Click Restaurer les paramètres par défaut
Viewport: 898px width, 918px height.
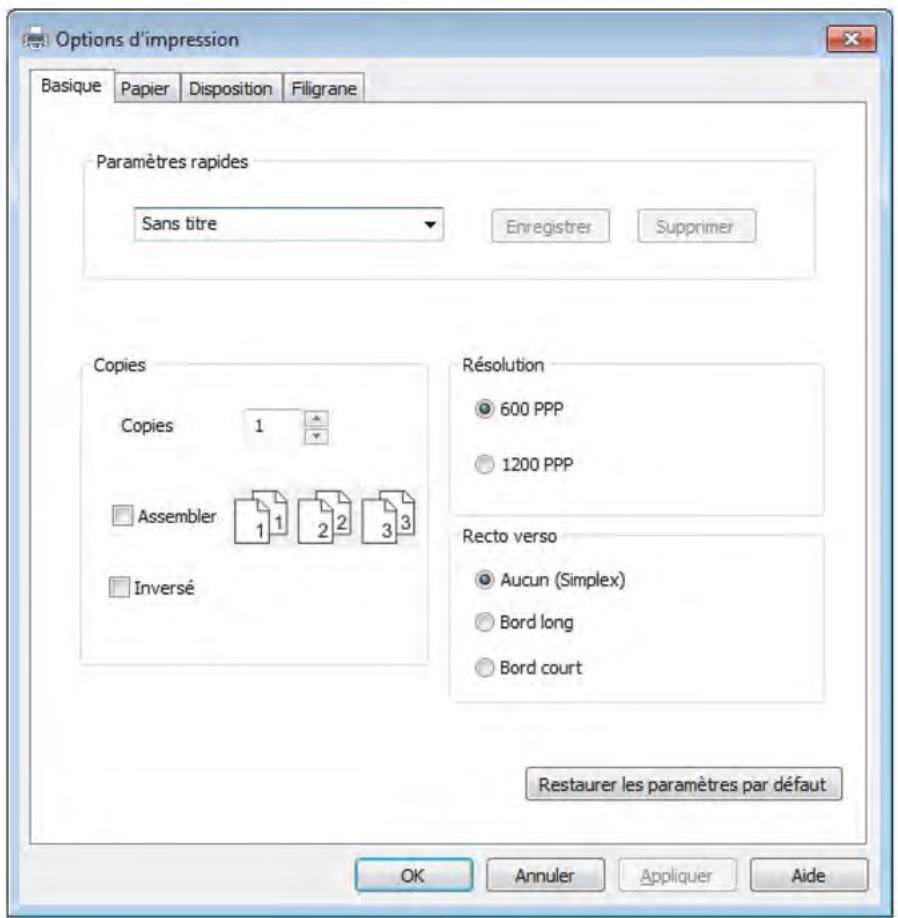(683, 784)
